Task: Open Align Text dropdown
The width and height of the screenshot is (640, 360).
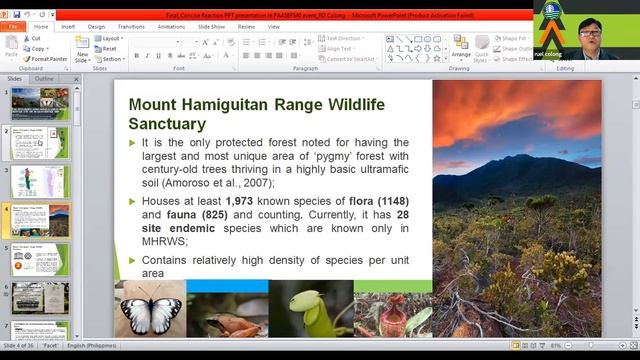Action: coord(336,49)
